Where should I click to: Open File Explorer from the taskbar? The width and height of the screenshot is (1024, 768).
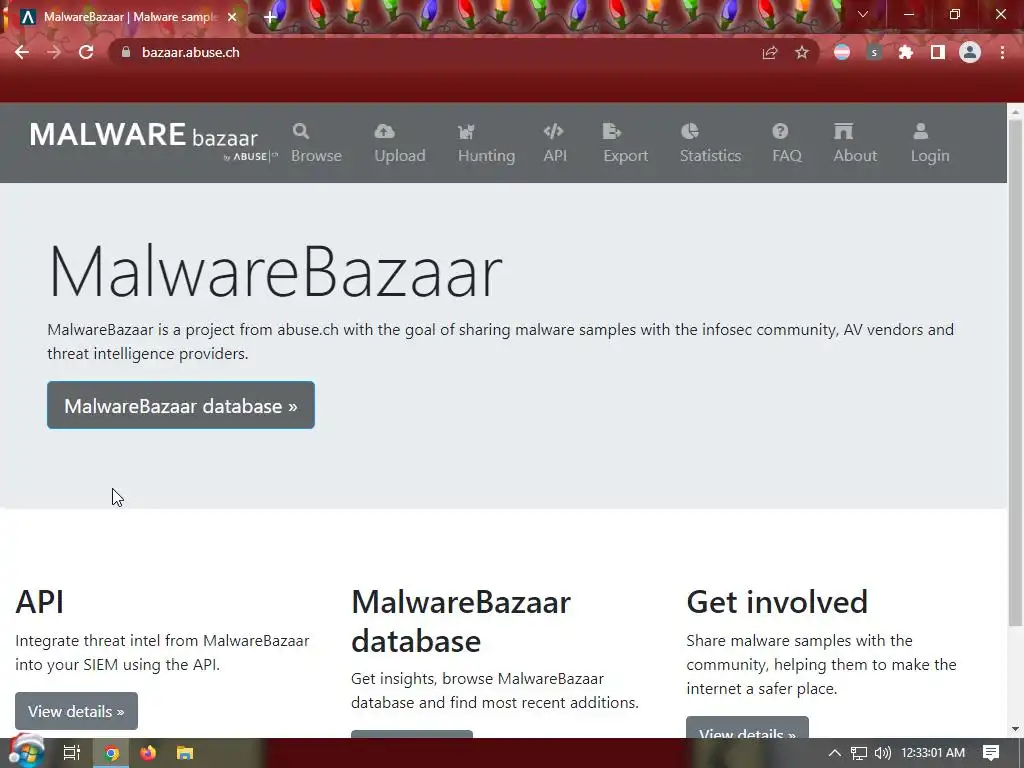[x=185, y=753]
